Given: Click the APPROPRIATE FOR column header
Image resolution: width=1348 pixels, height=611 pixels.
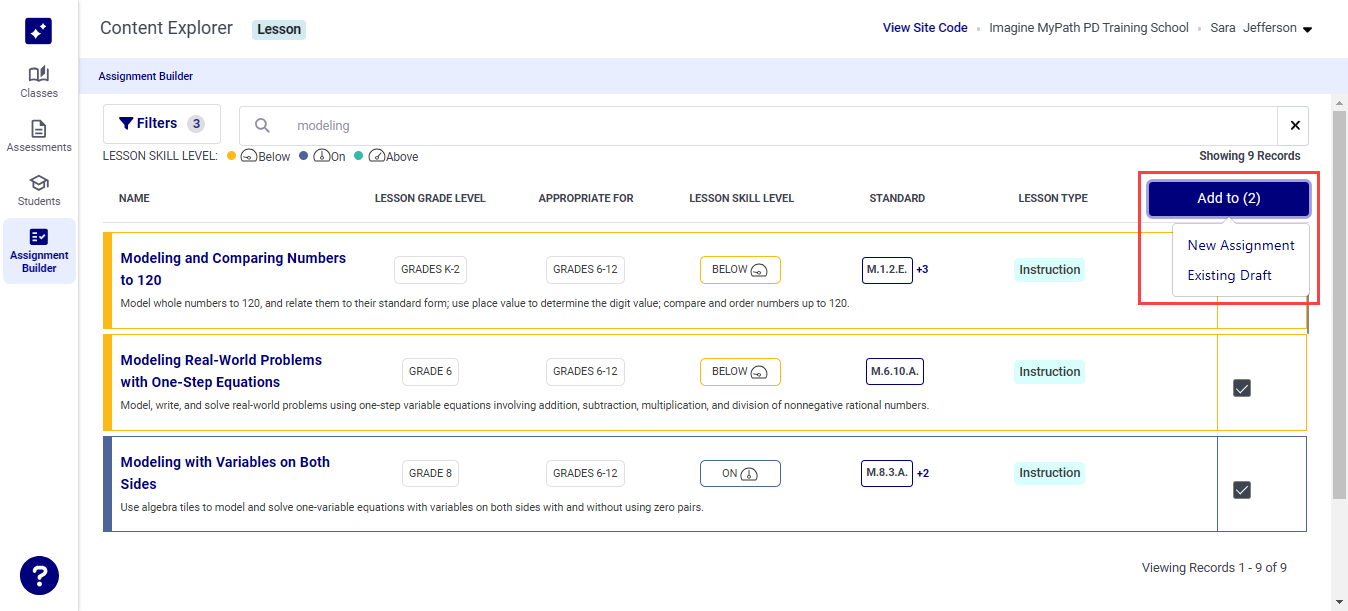Looking at the screenshot, I should point(586,198).
